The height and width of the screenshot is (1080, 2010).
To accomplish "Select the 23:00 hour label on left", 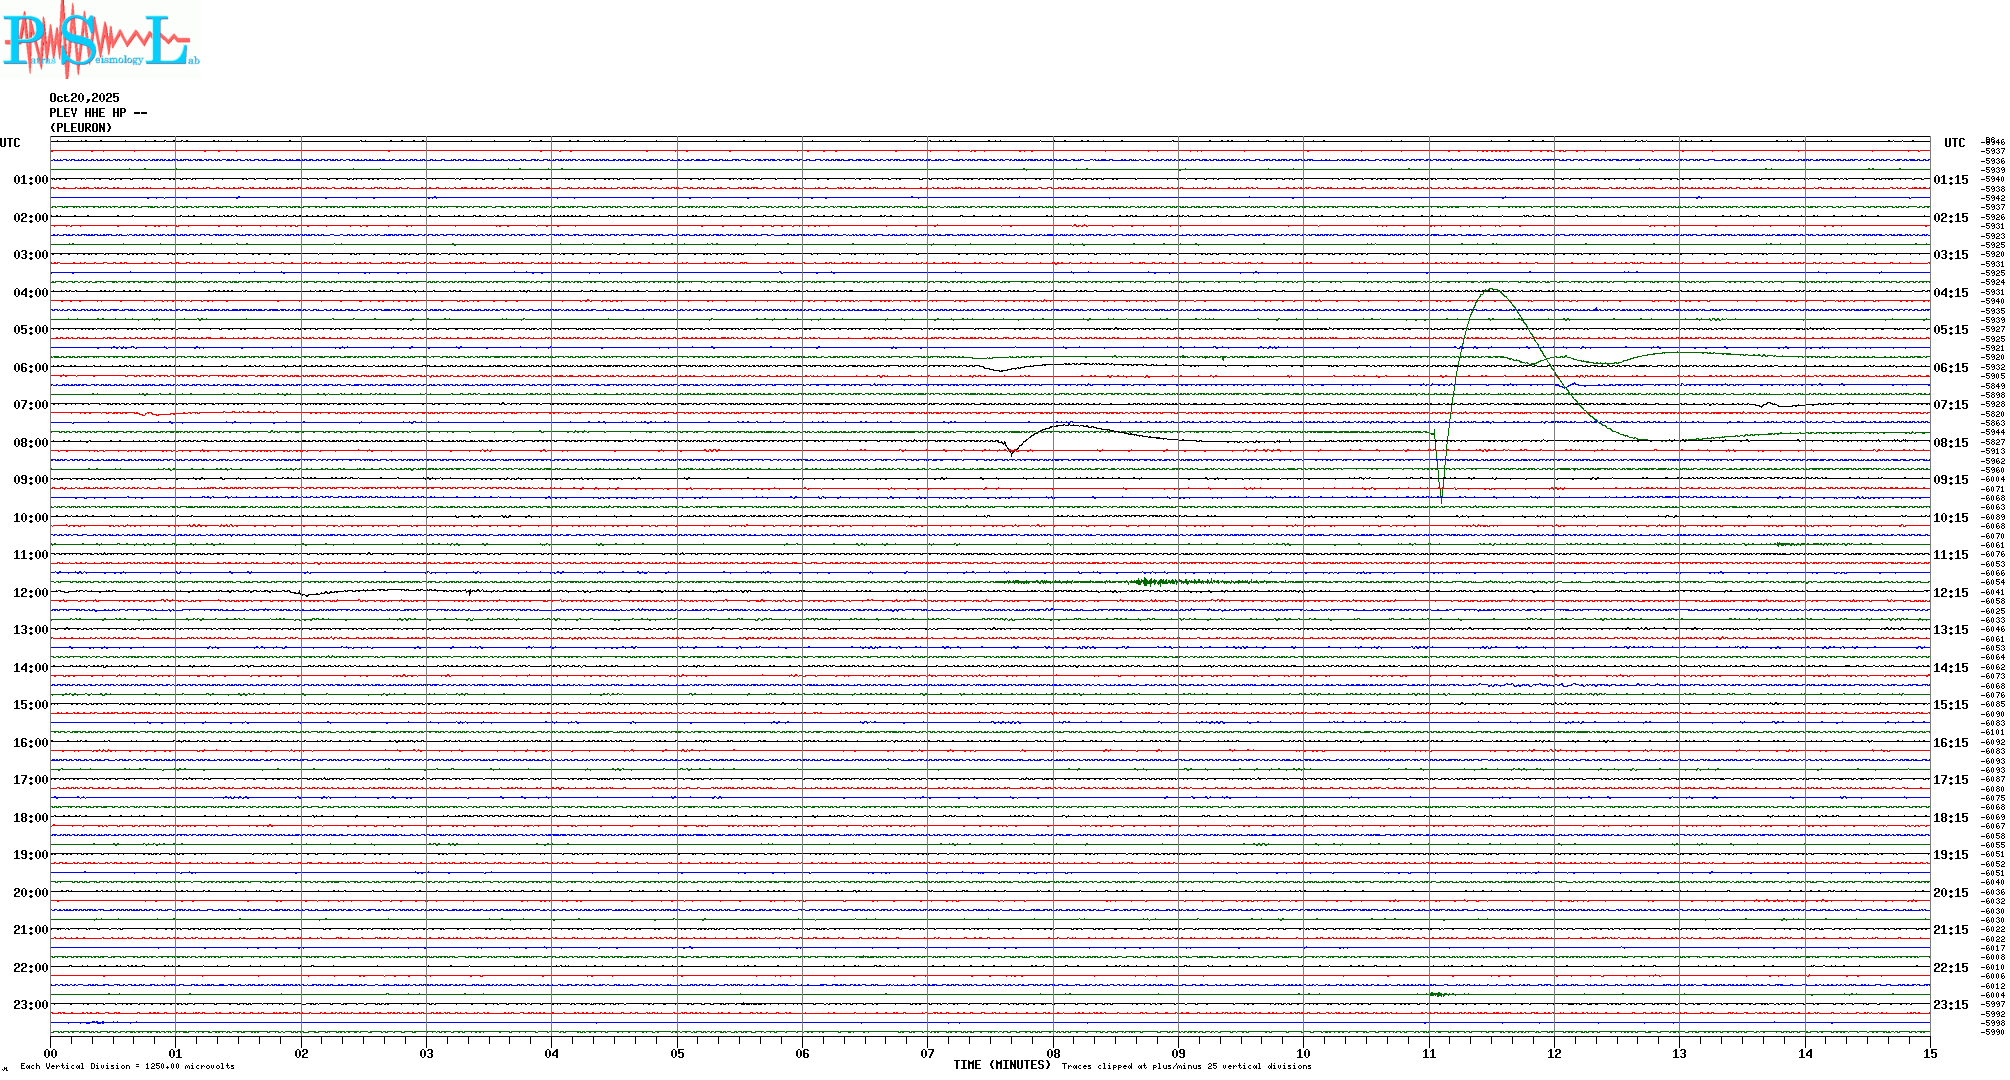I will [30, 1005].
